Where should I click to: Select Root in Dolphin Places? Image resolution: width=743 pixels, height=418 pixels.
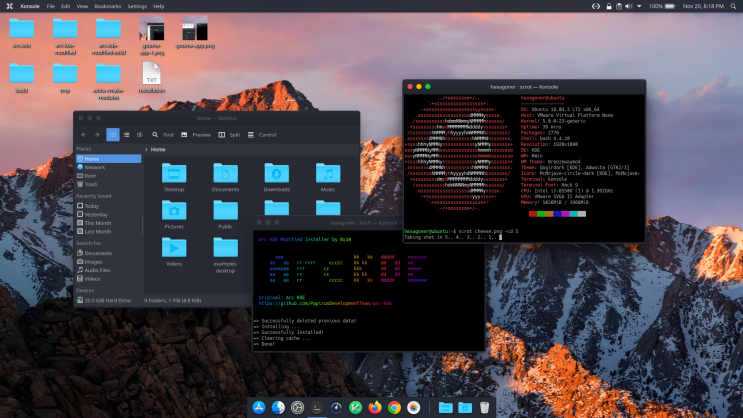point(109,176)
